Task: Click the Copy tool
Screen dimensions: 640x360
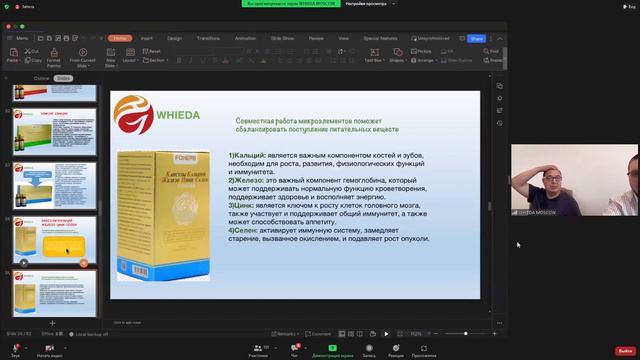Action: click(33, 60)
